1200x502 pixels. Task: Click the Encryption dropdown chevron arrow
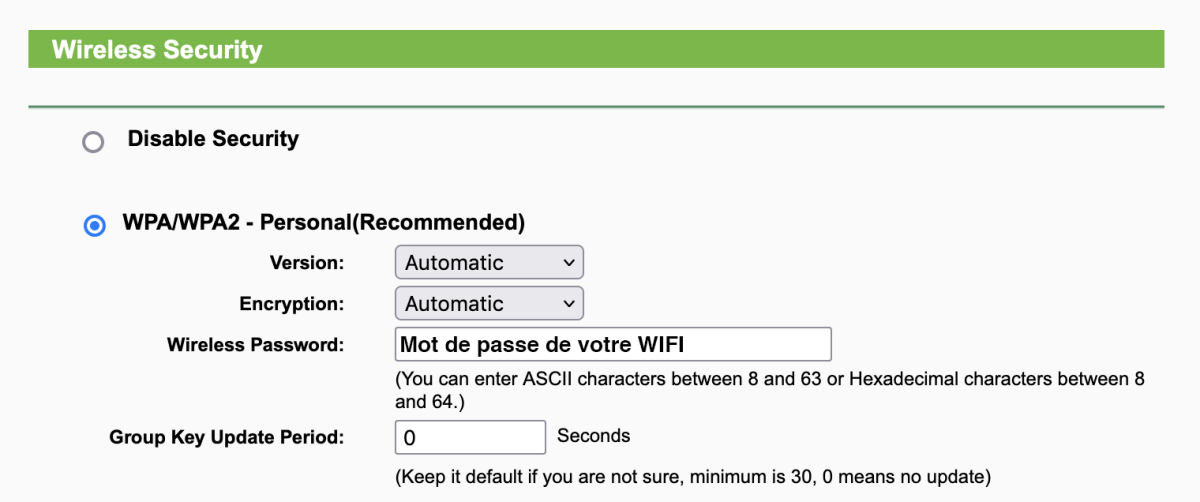[x=568, y=304]
